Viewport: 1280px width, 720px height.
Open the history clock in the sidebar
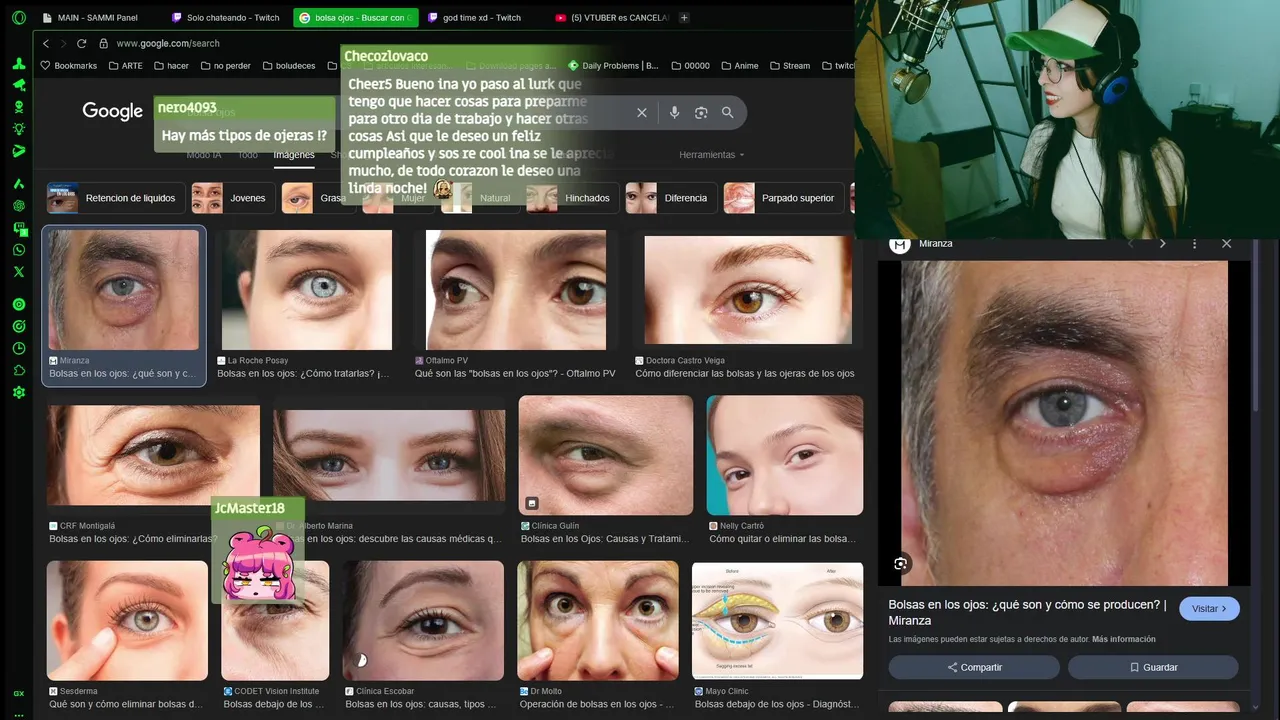click(x=19, y=348)
